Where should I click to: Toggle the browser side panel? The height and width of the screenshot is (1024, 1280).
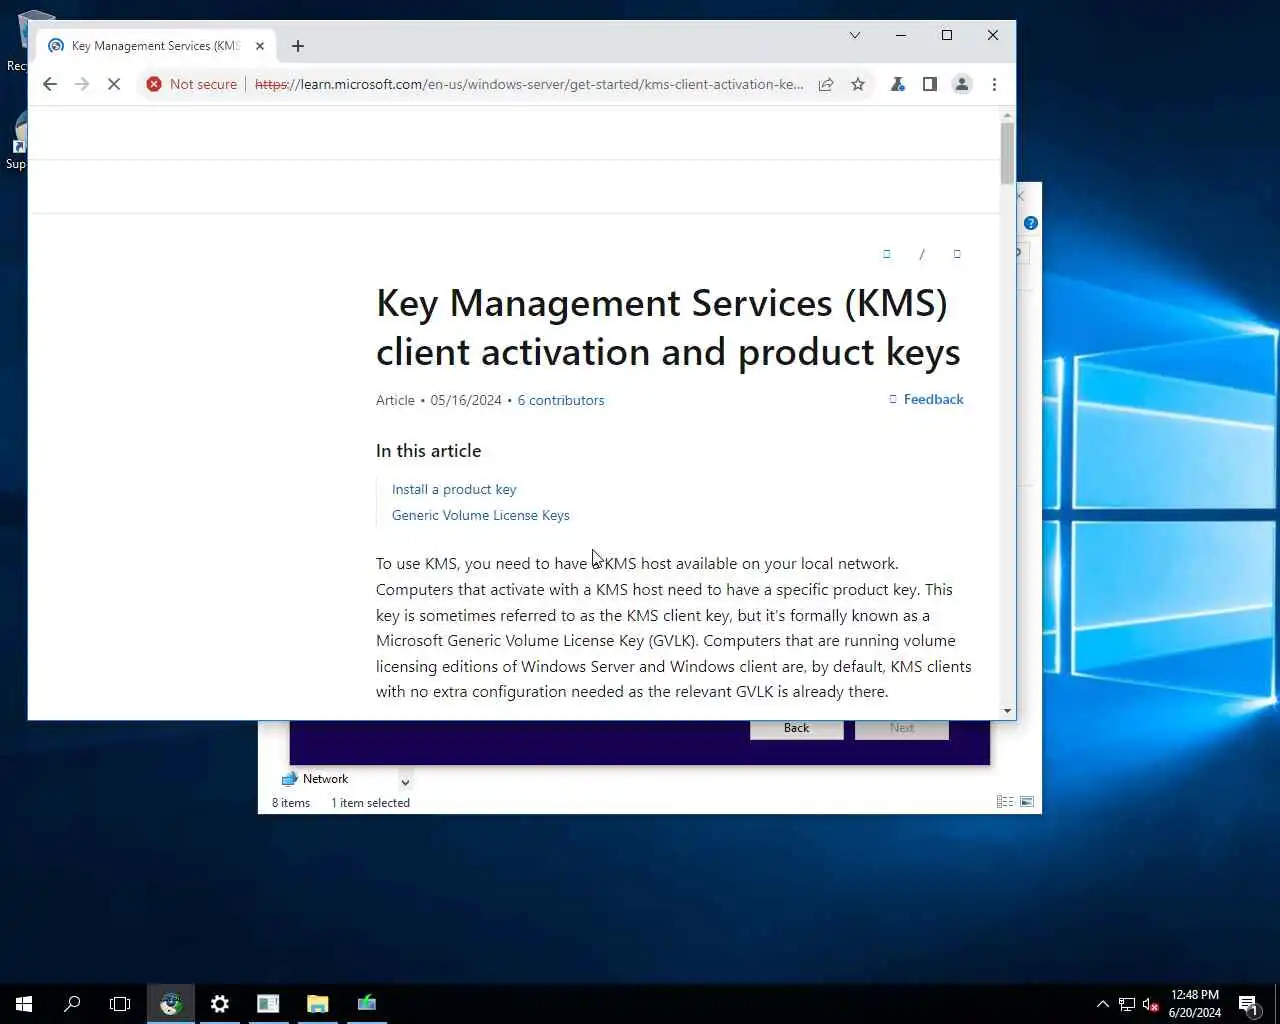point(930,84)
